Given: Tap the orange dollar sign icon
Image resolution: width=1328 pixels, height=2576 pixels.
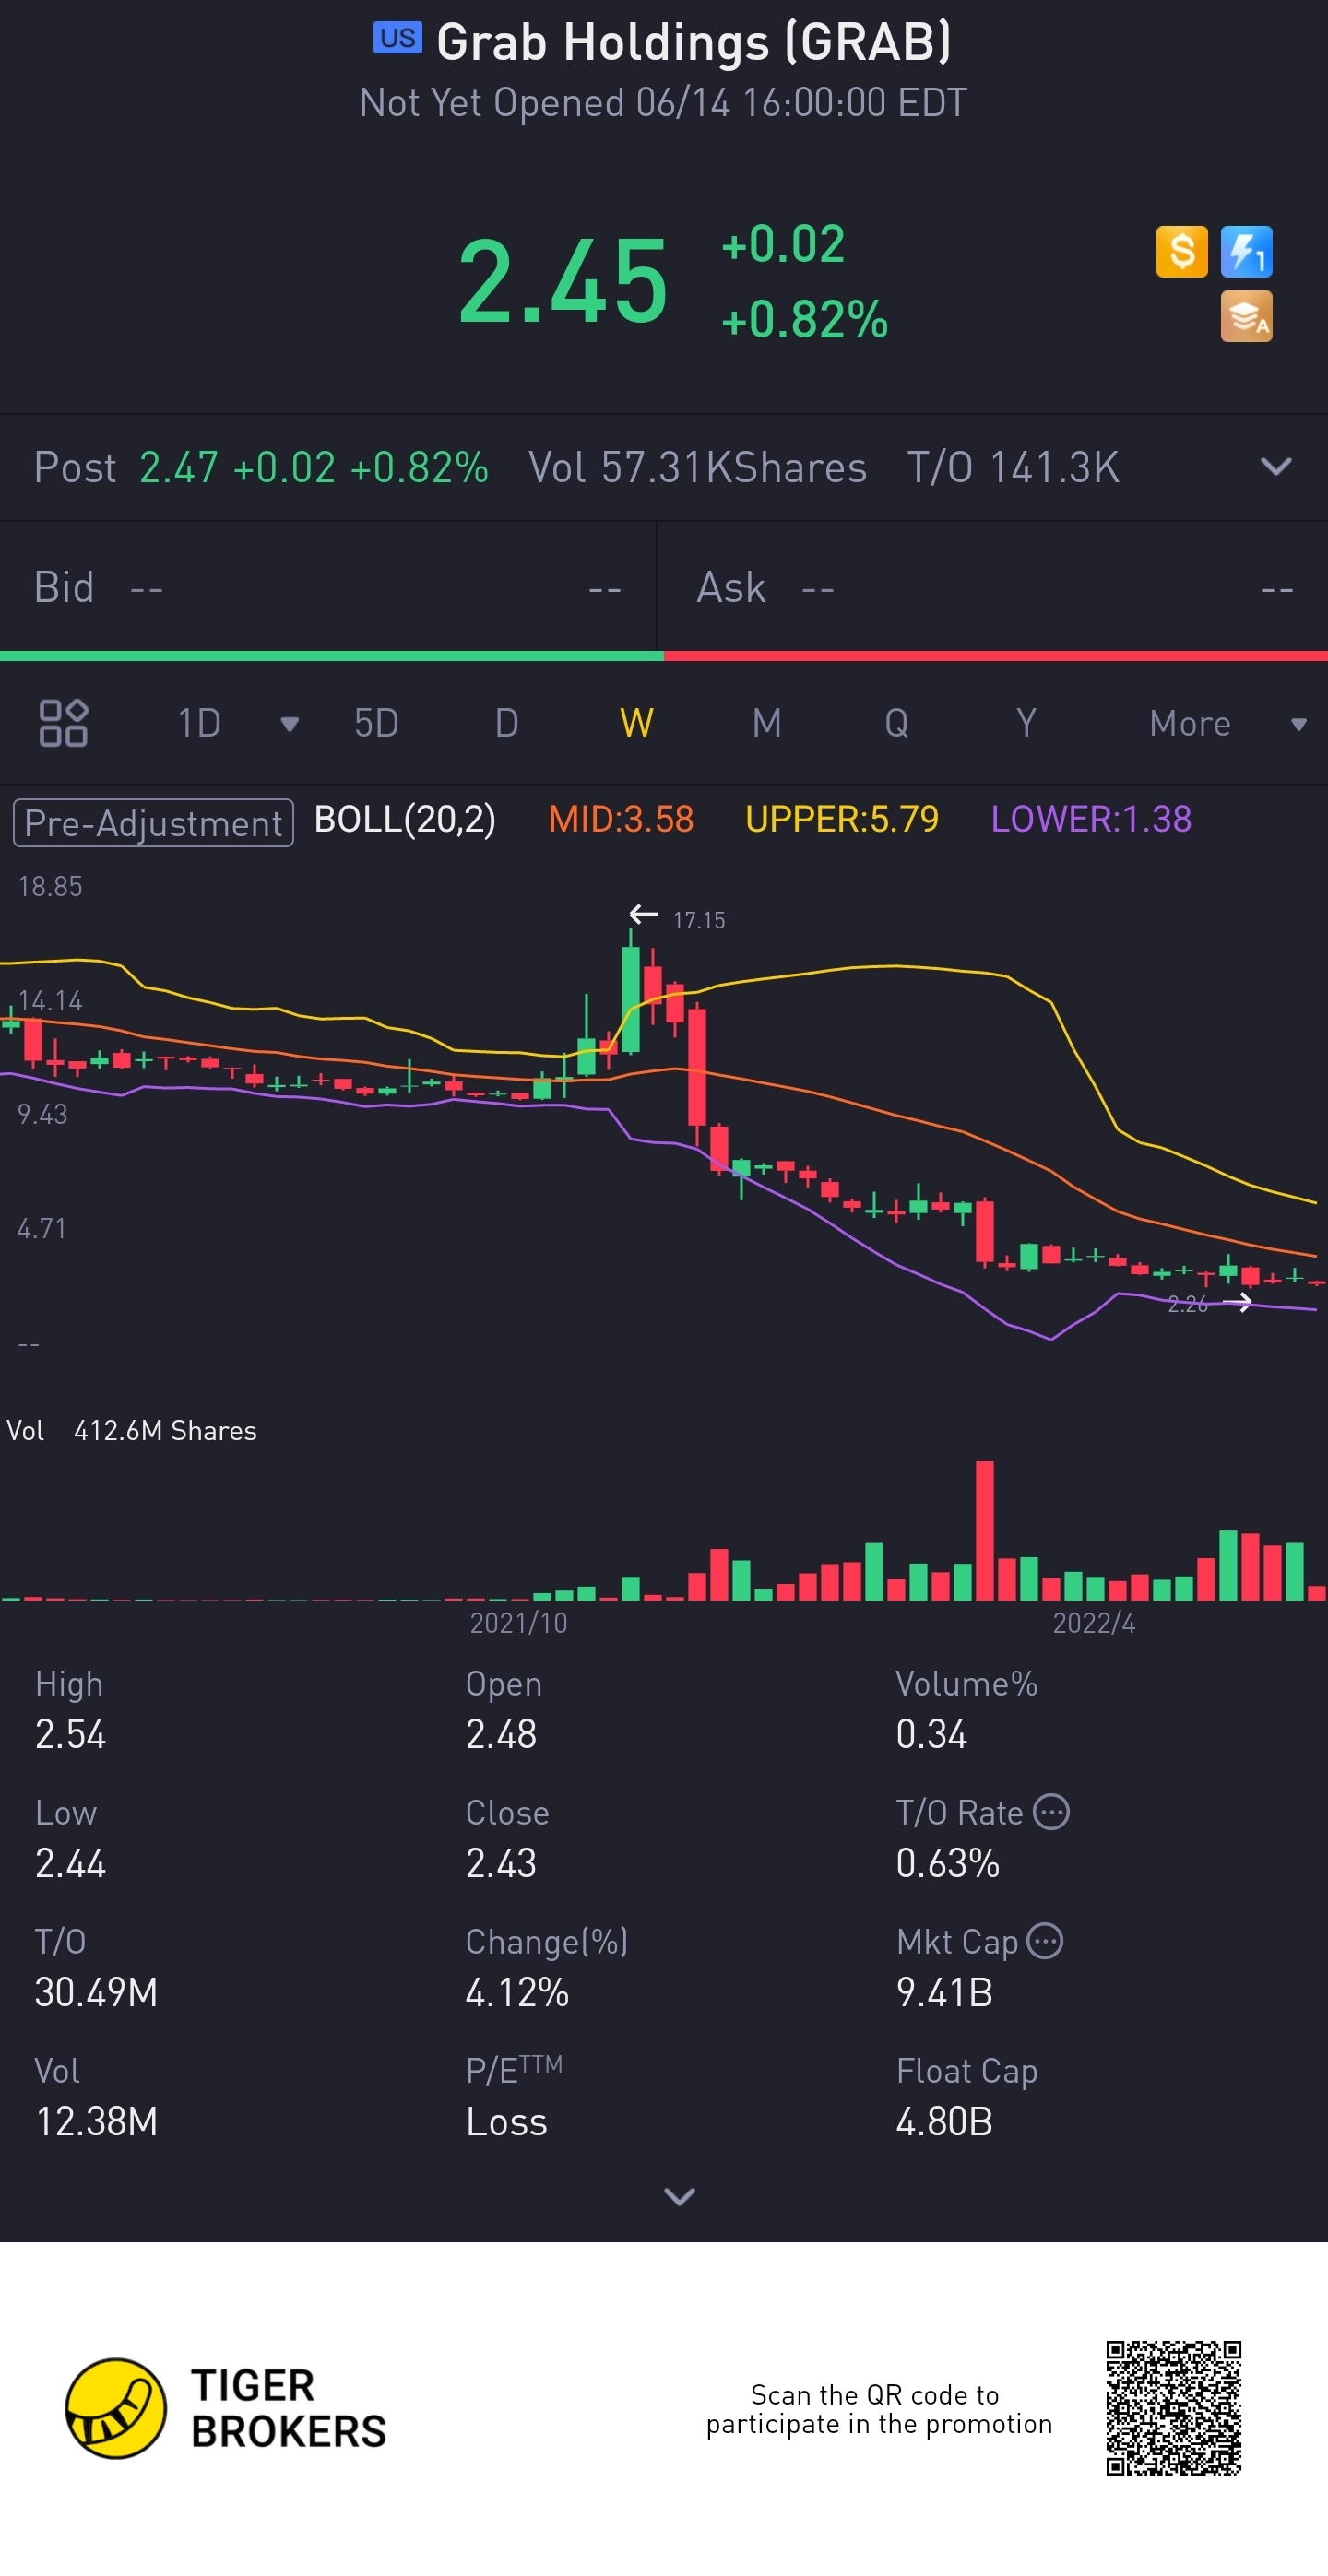Looking at the screenshot, I should 1182,251.
